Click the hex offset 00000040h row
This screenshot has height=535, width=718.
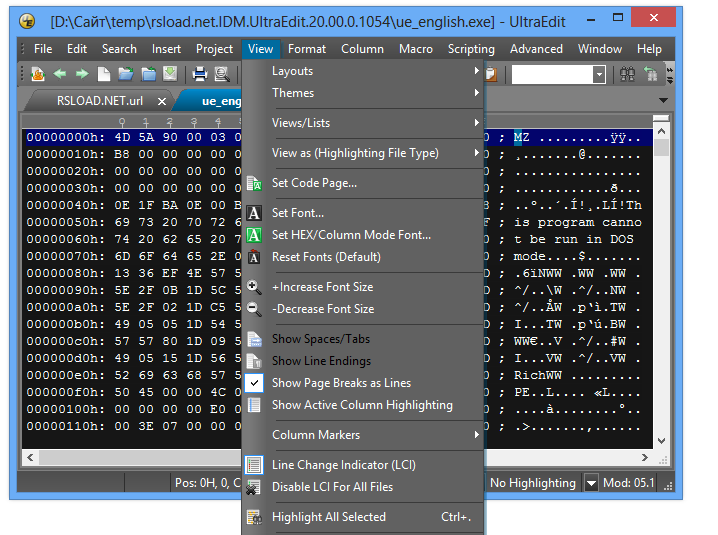[x=65, y=205]
